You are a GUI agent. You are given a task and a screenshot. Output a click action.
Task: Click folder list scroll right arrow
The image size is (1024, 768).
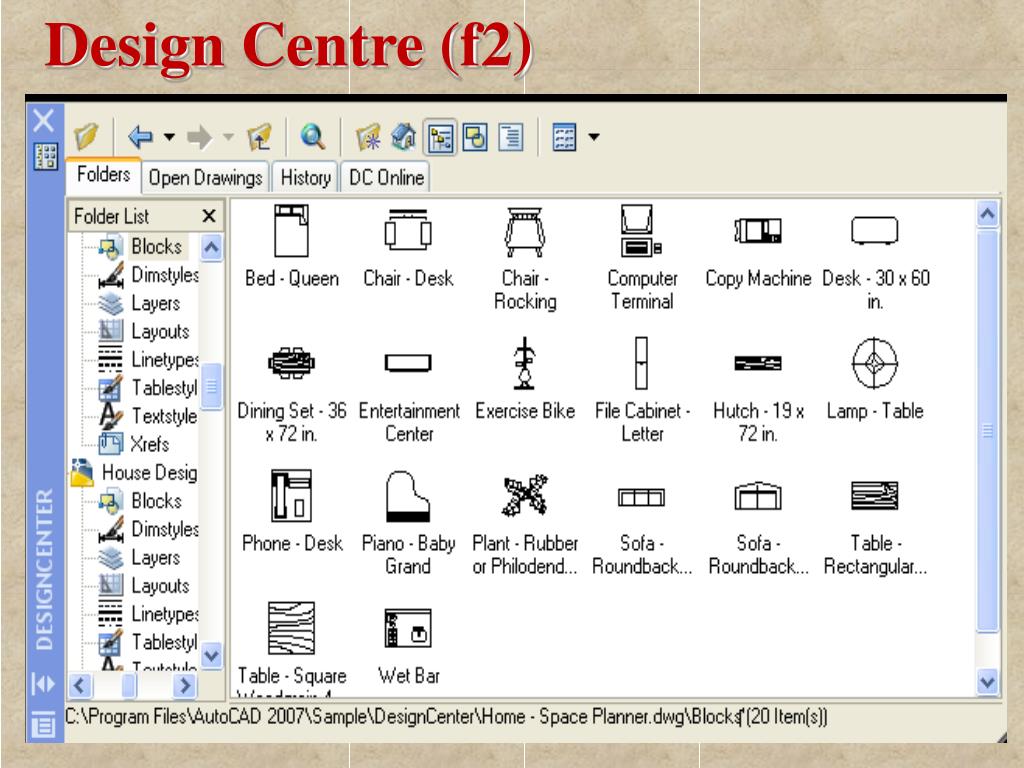pyautogui.click(x=184, y=685)
